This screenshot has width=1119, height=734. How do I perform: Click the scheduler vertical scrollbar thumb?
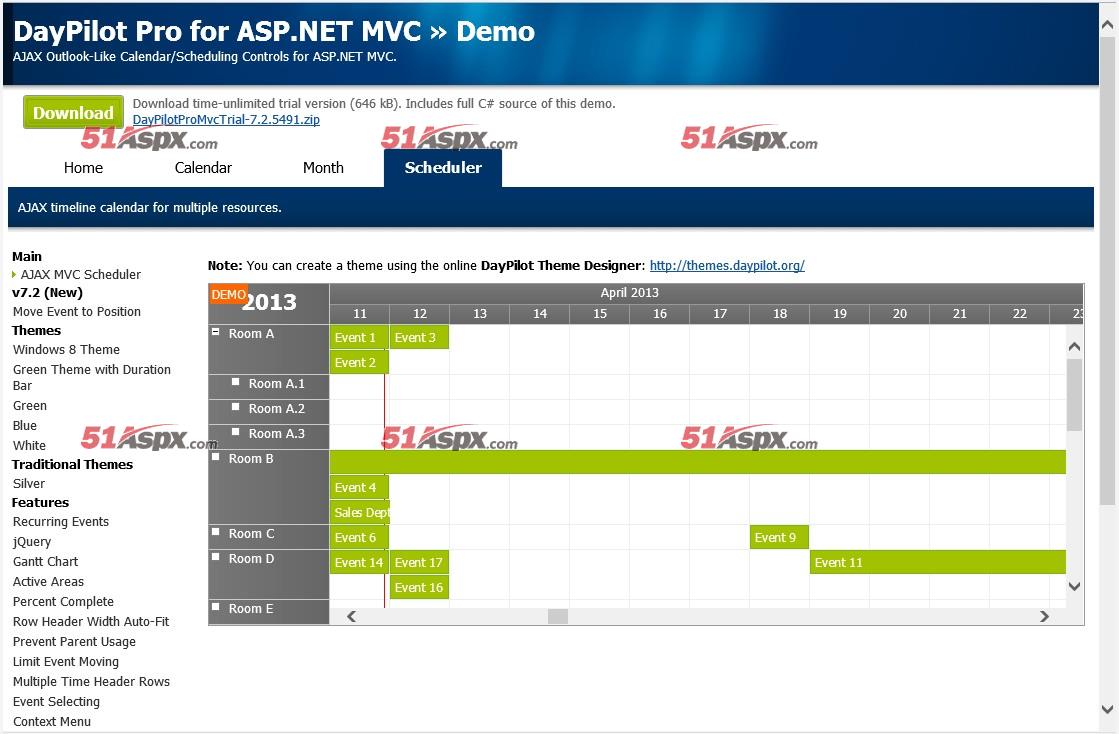tap(1075, 394)
